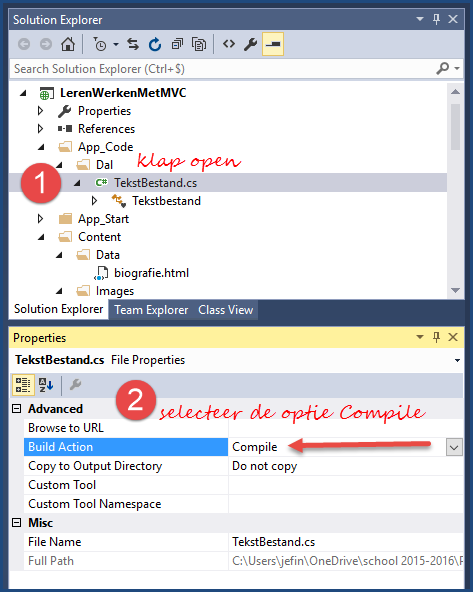Click the Solution Explorer vertical scrollbar thumb
The height and width of the screenshot is (592, 473).
pyautogui.click(x=455, y=127)
